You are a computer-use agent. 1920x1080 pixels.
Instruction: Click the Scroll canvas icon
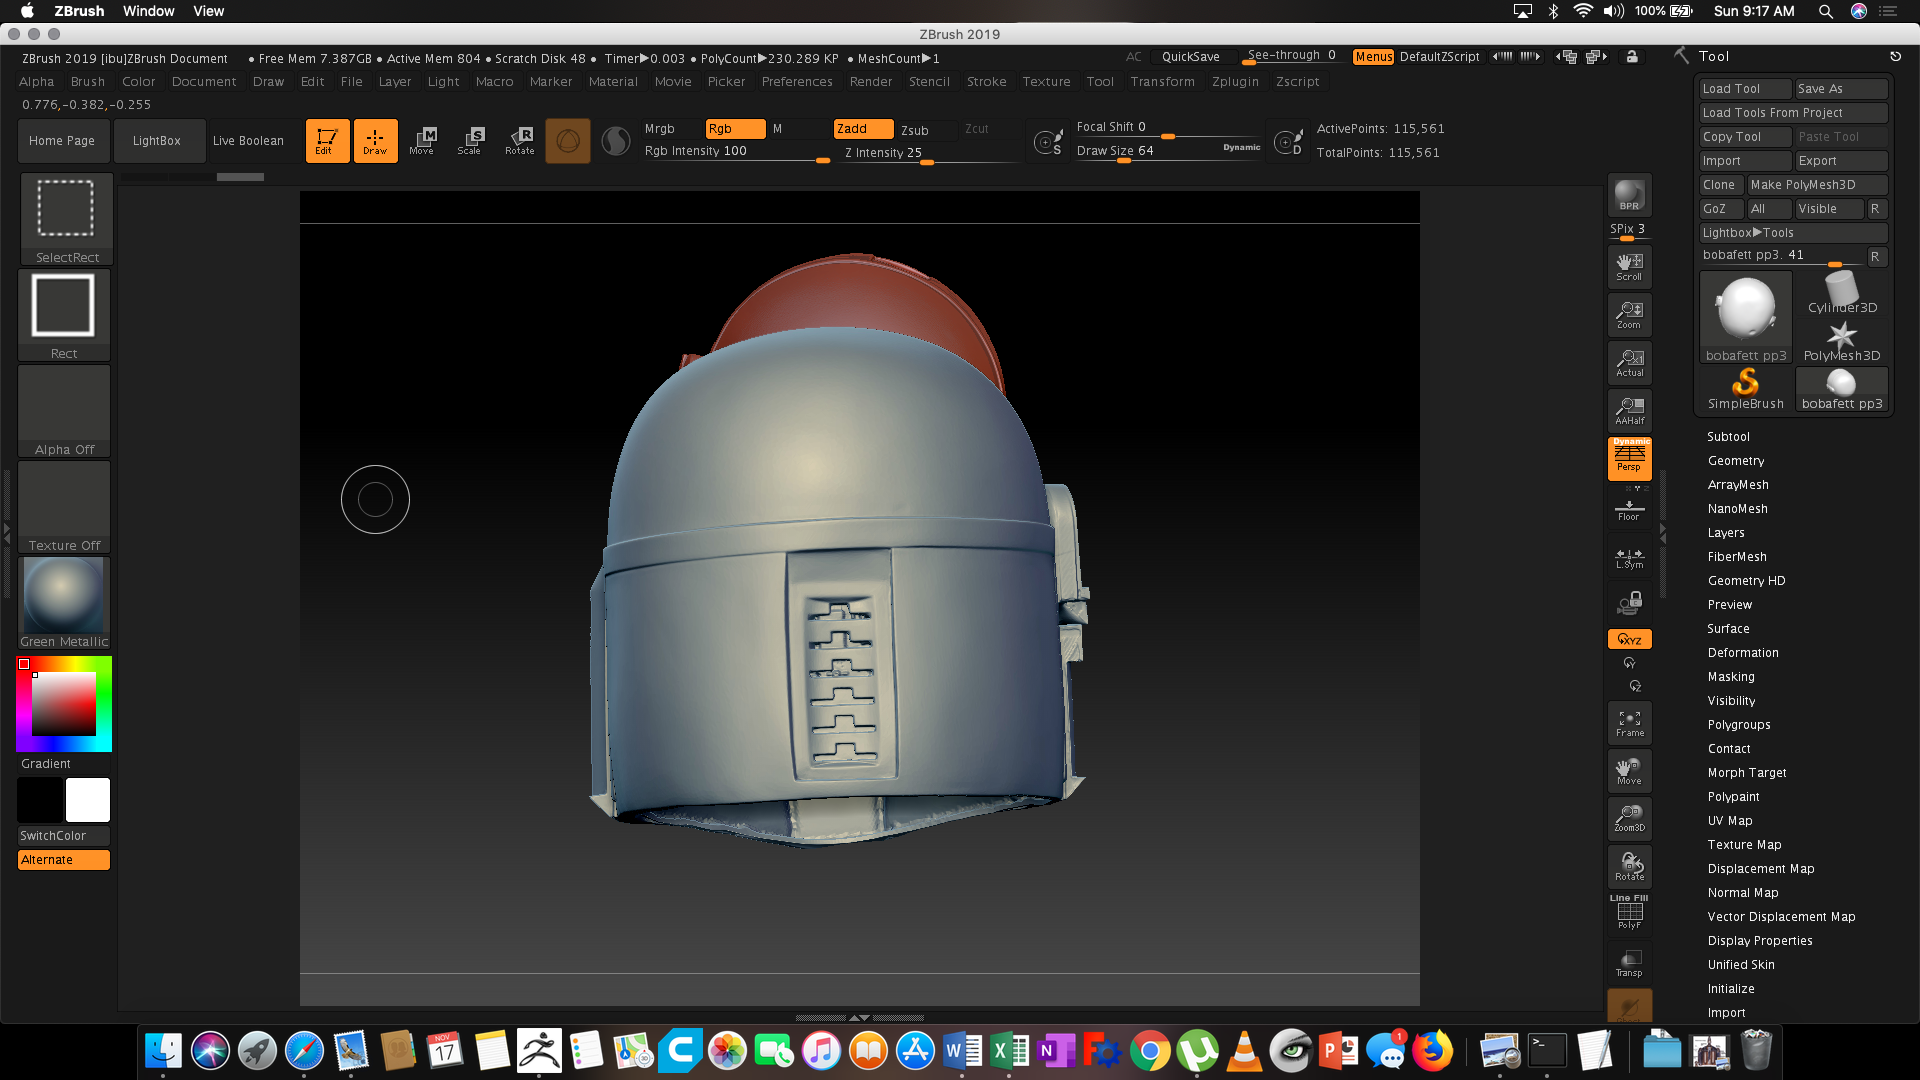pos(1629,267)
